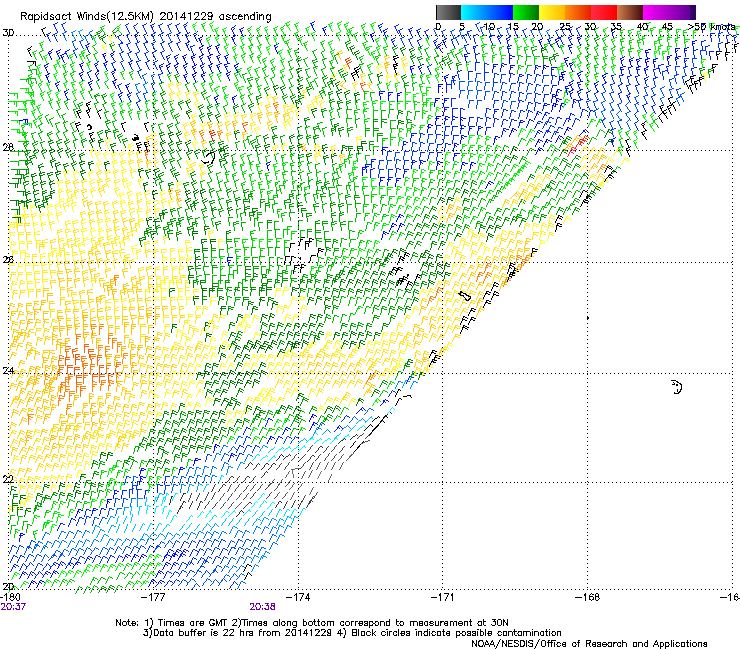740x650 pixels.
Task: Click the longitude label '-177'
Action: (x=154, y=597)
